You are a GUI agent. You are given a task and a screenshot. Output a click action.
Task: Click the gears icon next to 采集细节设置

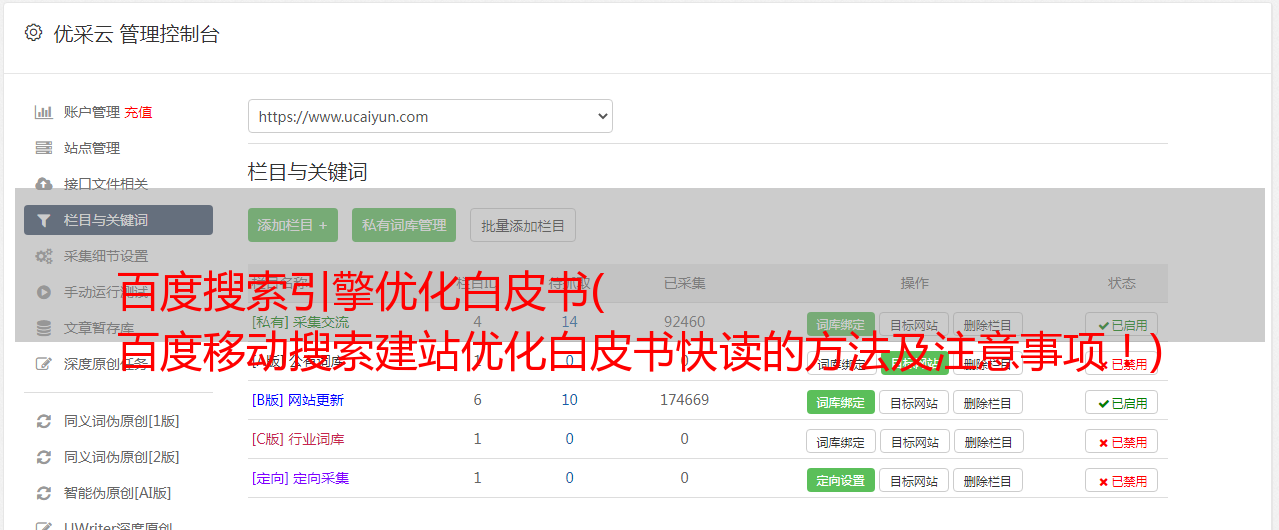pos(43,256)
